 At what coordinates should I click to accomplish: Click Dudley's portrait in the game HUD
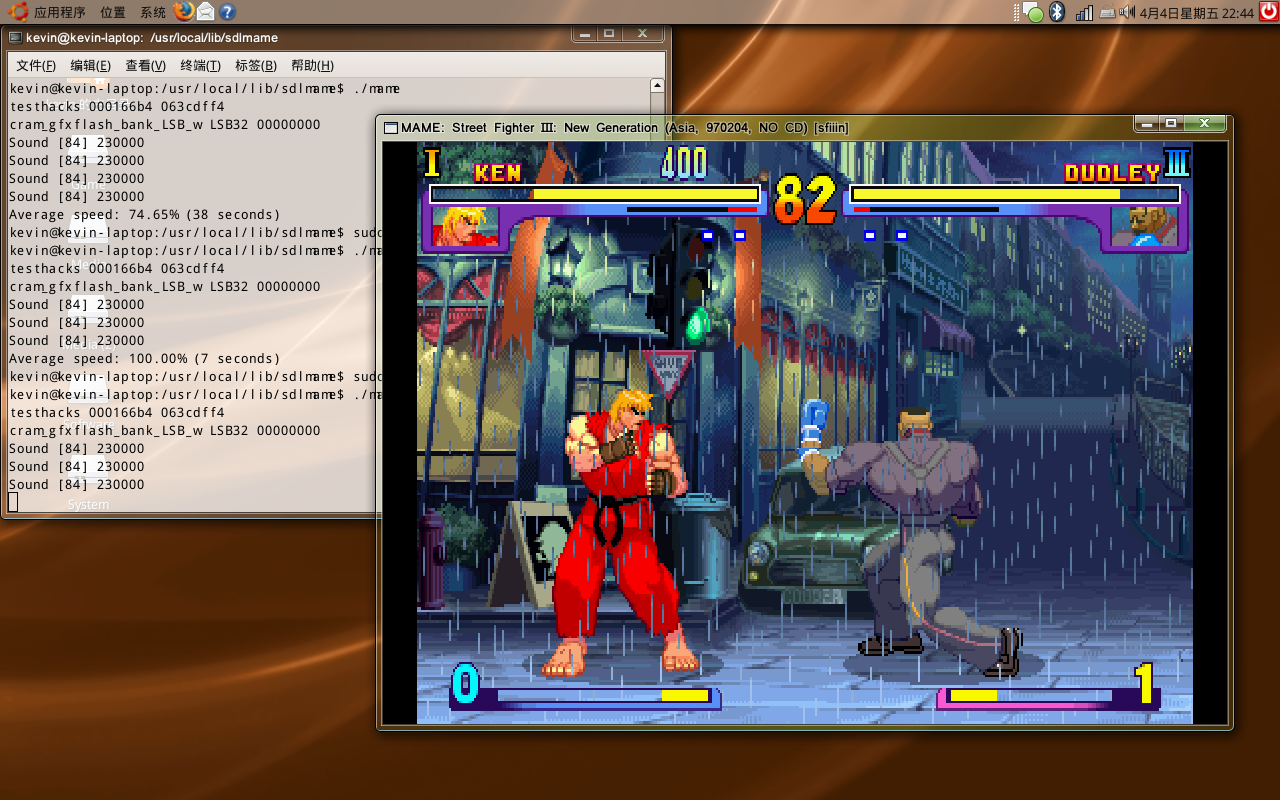[1147, 227]
